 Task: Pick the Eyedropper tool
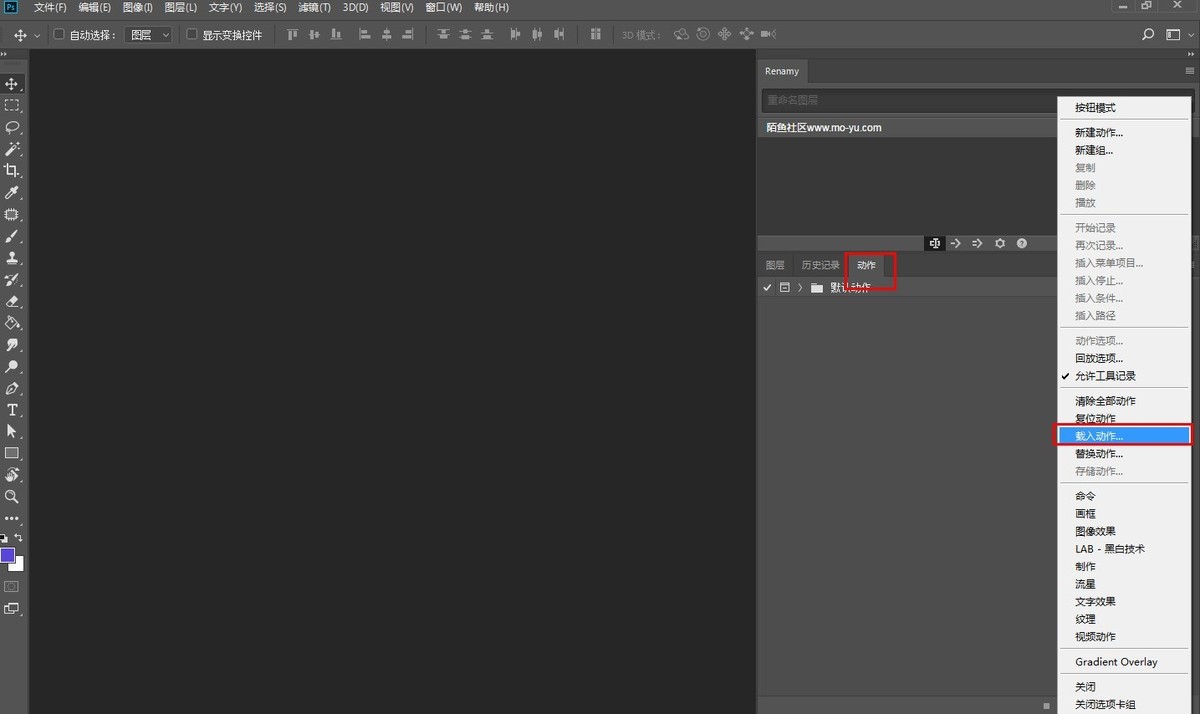(x=12, y=193)
